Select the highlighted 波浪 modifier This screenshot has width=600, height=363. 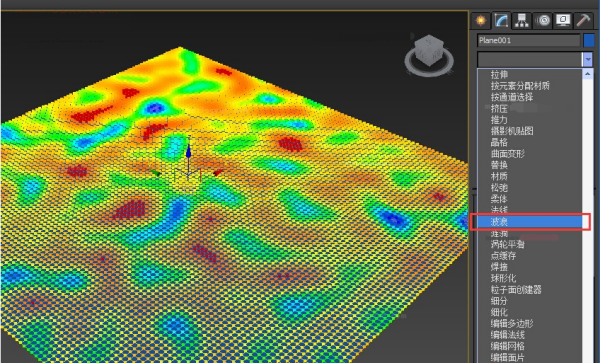pos(530,221)
